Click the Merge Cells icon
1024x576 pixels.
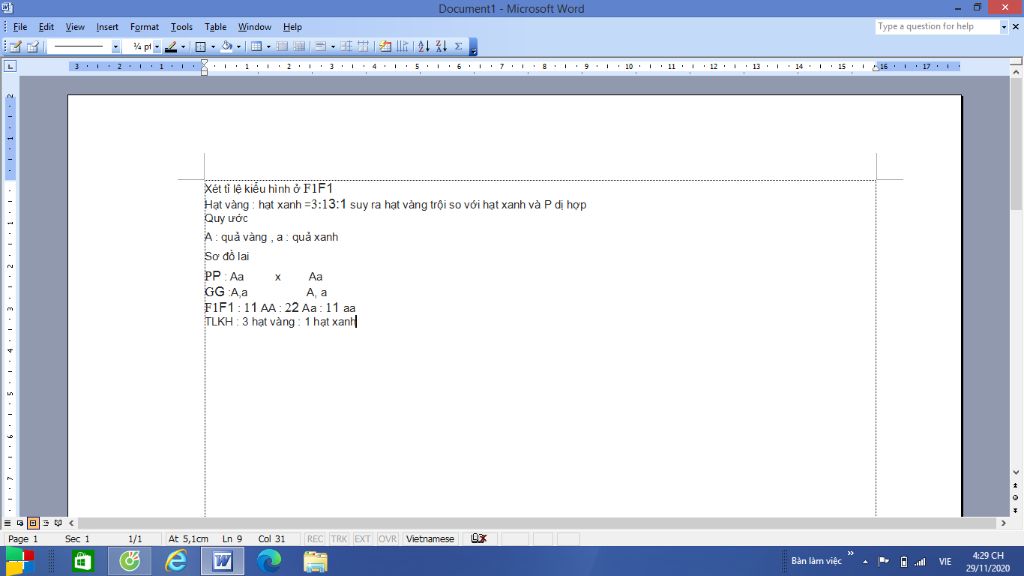[x=282, y=46]
